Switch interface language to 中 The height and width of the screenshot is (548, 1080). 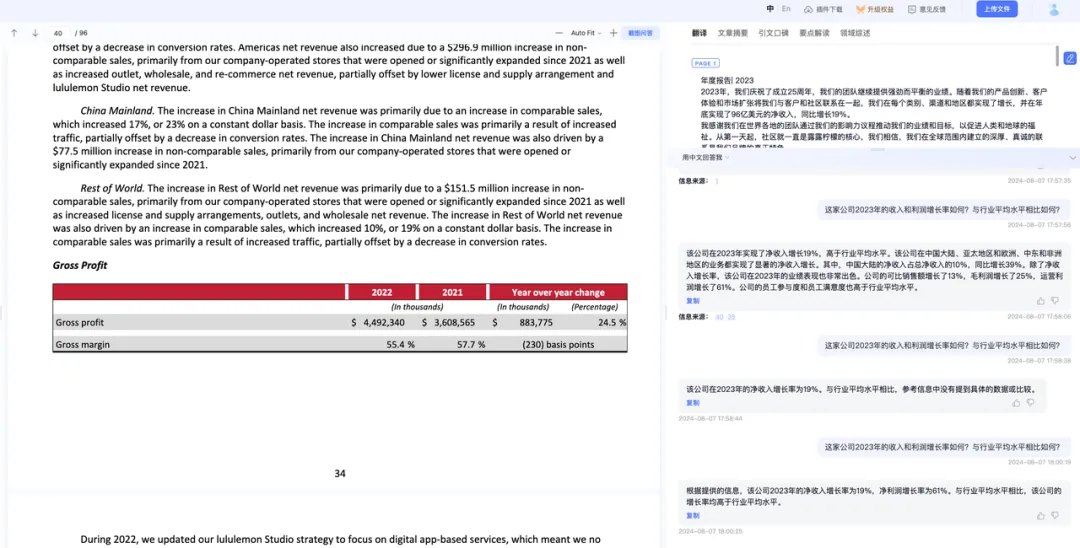point(770,9)
